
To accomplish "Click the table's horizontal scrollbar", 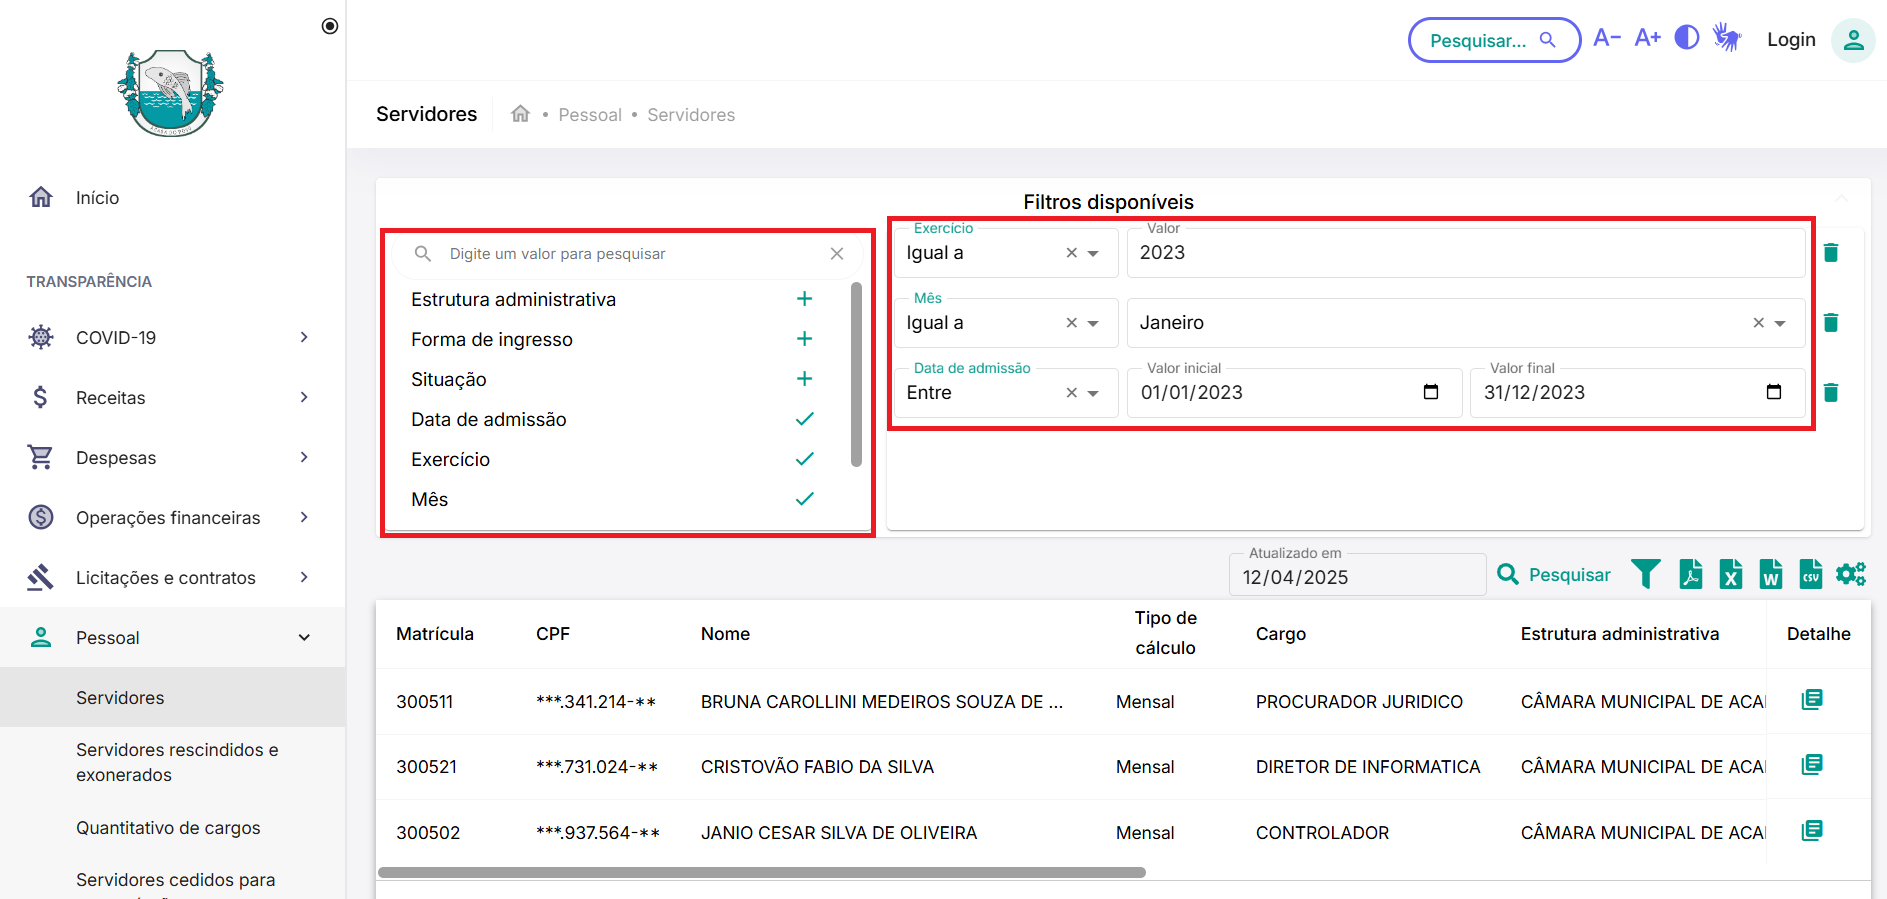I will [761, 872].
